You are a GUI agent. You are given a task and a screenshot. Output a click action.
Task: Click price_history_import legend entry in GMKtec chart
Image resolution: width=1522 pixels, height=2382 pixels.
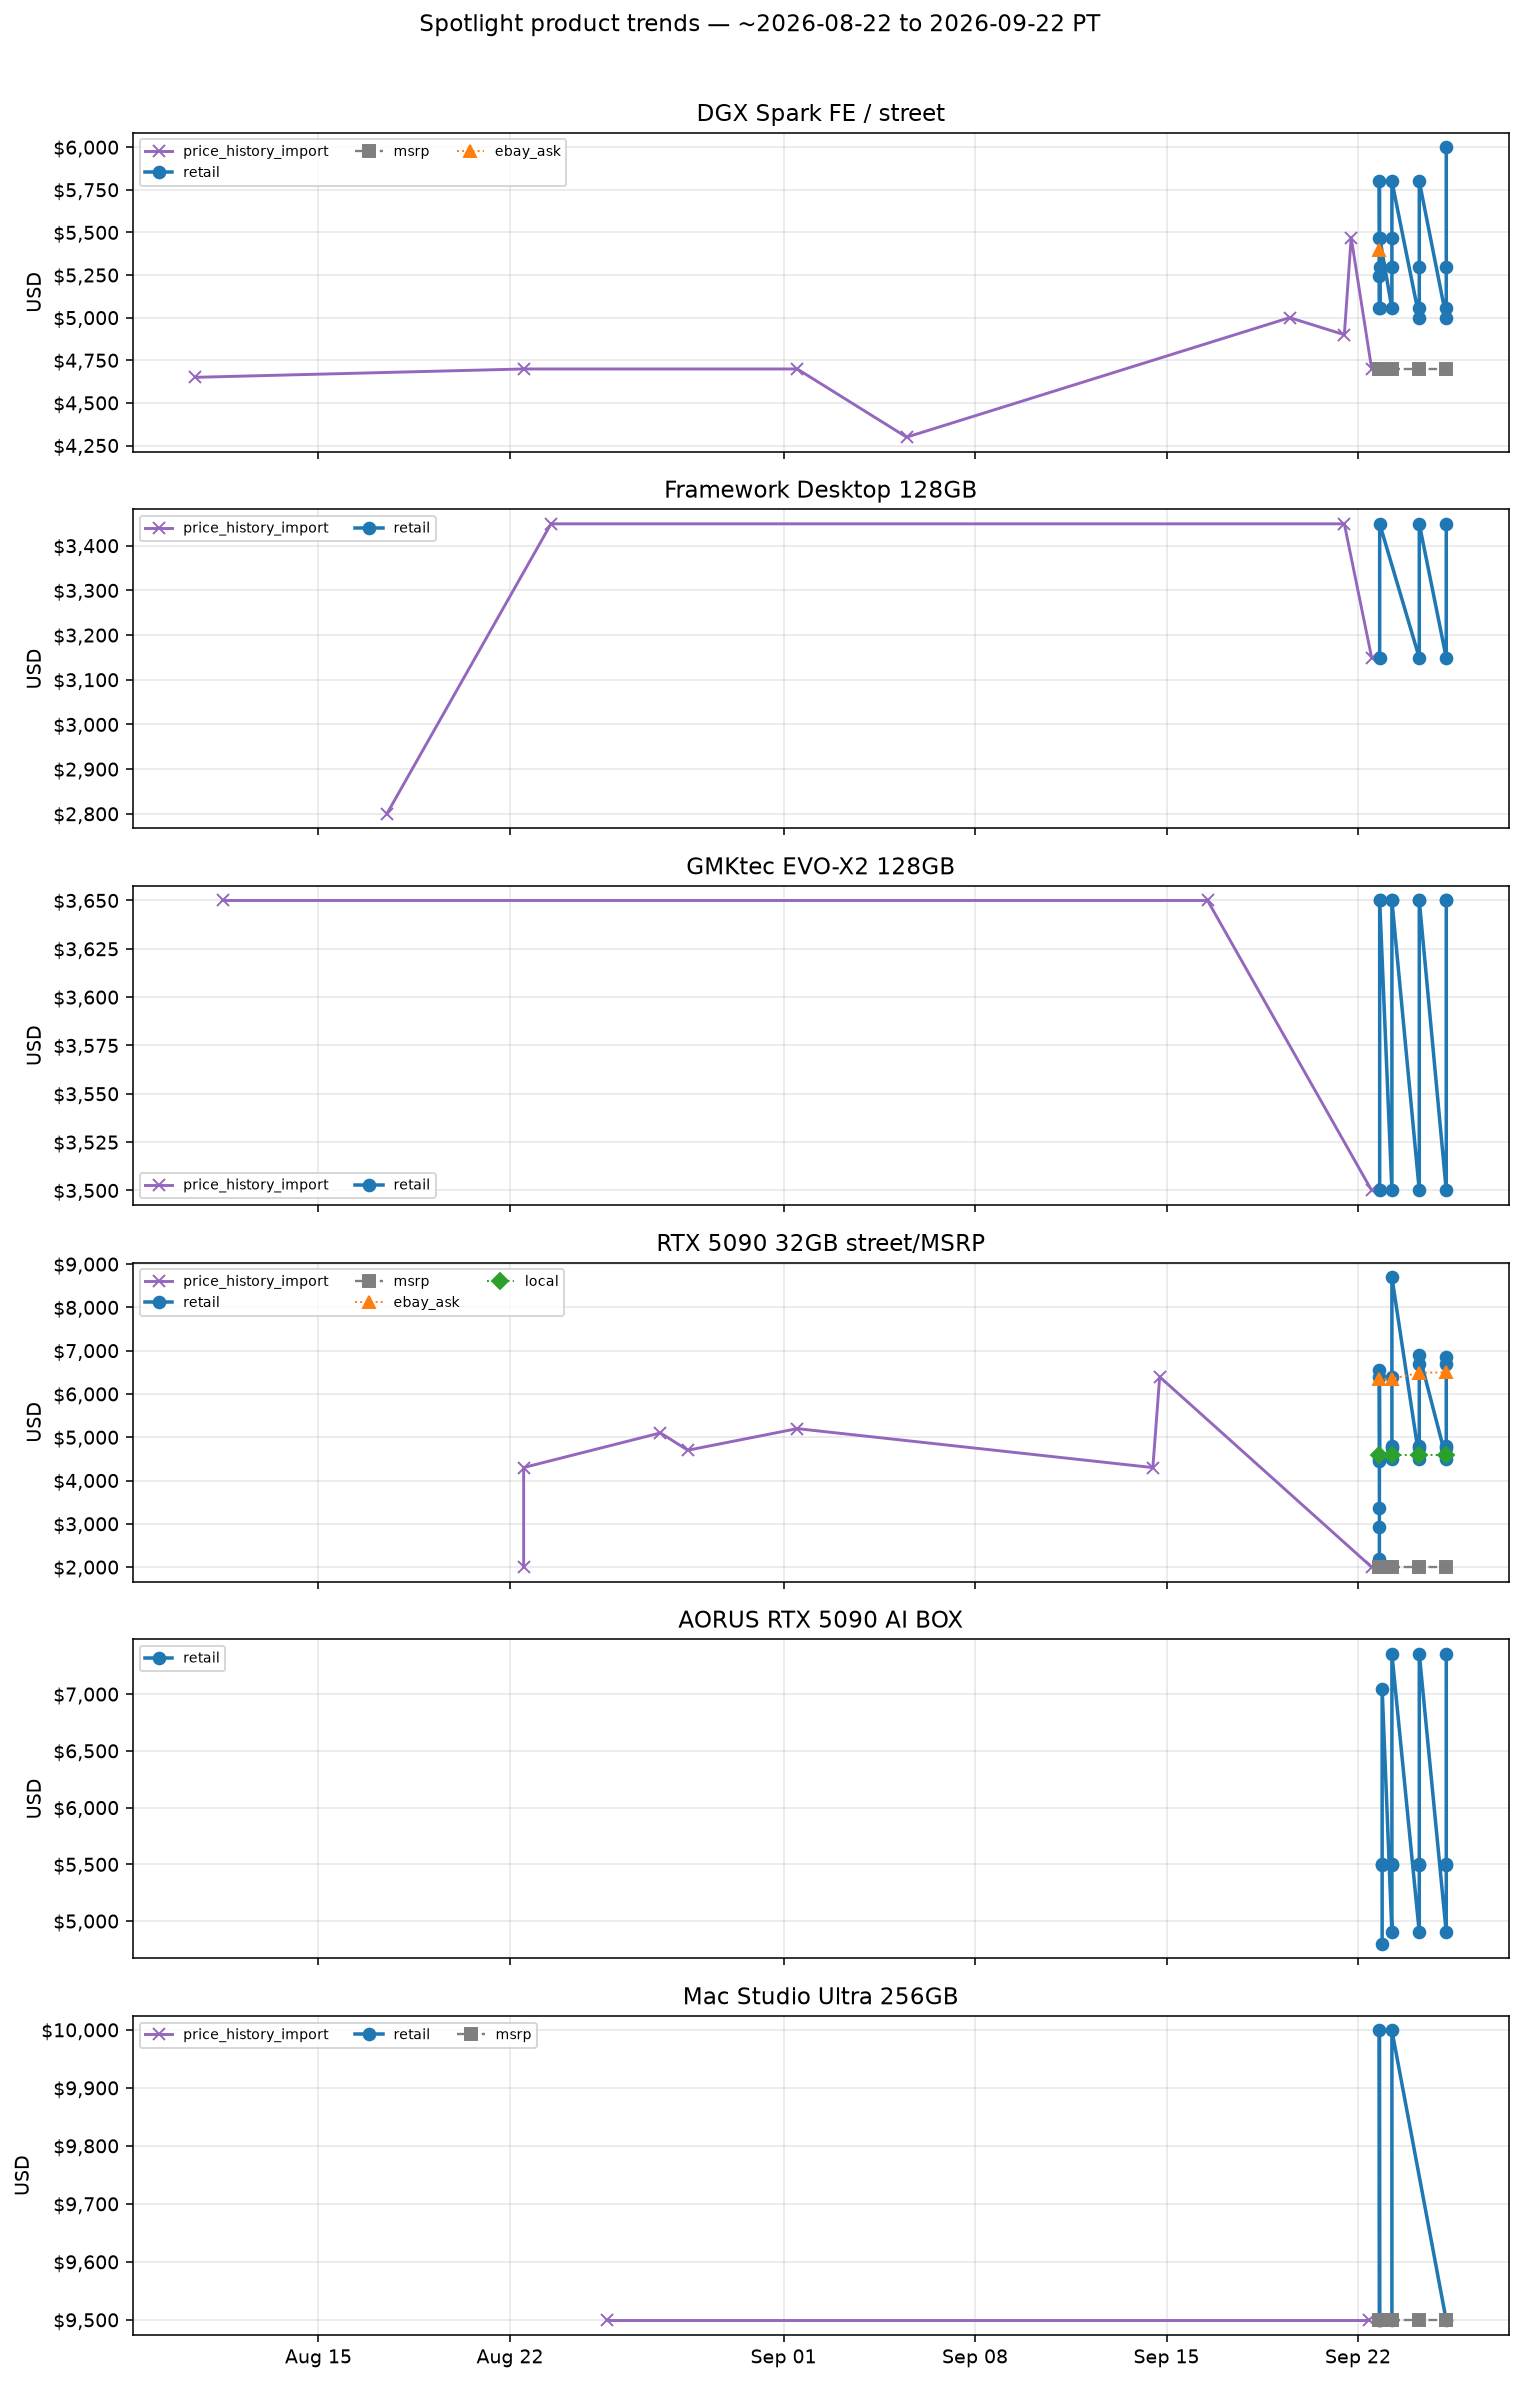[238, 1185]
